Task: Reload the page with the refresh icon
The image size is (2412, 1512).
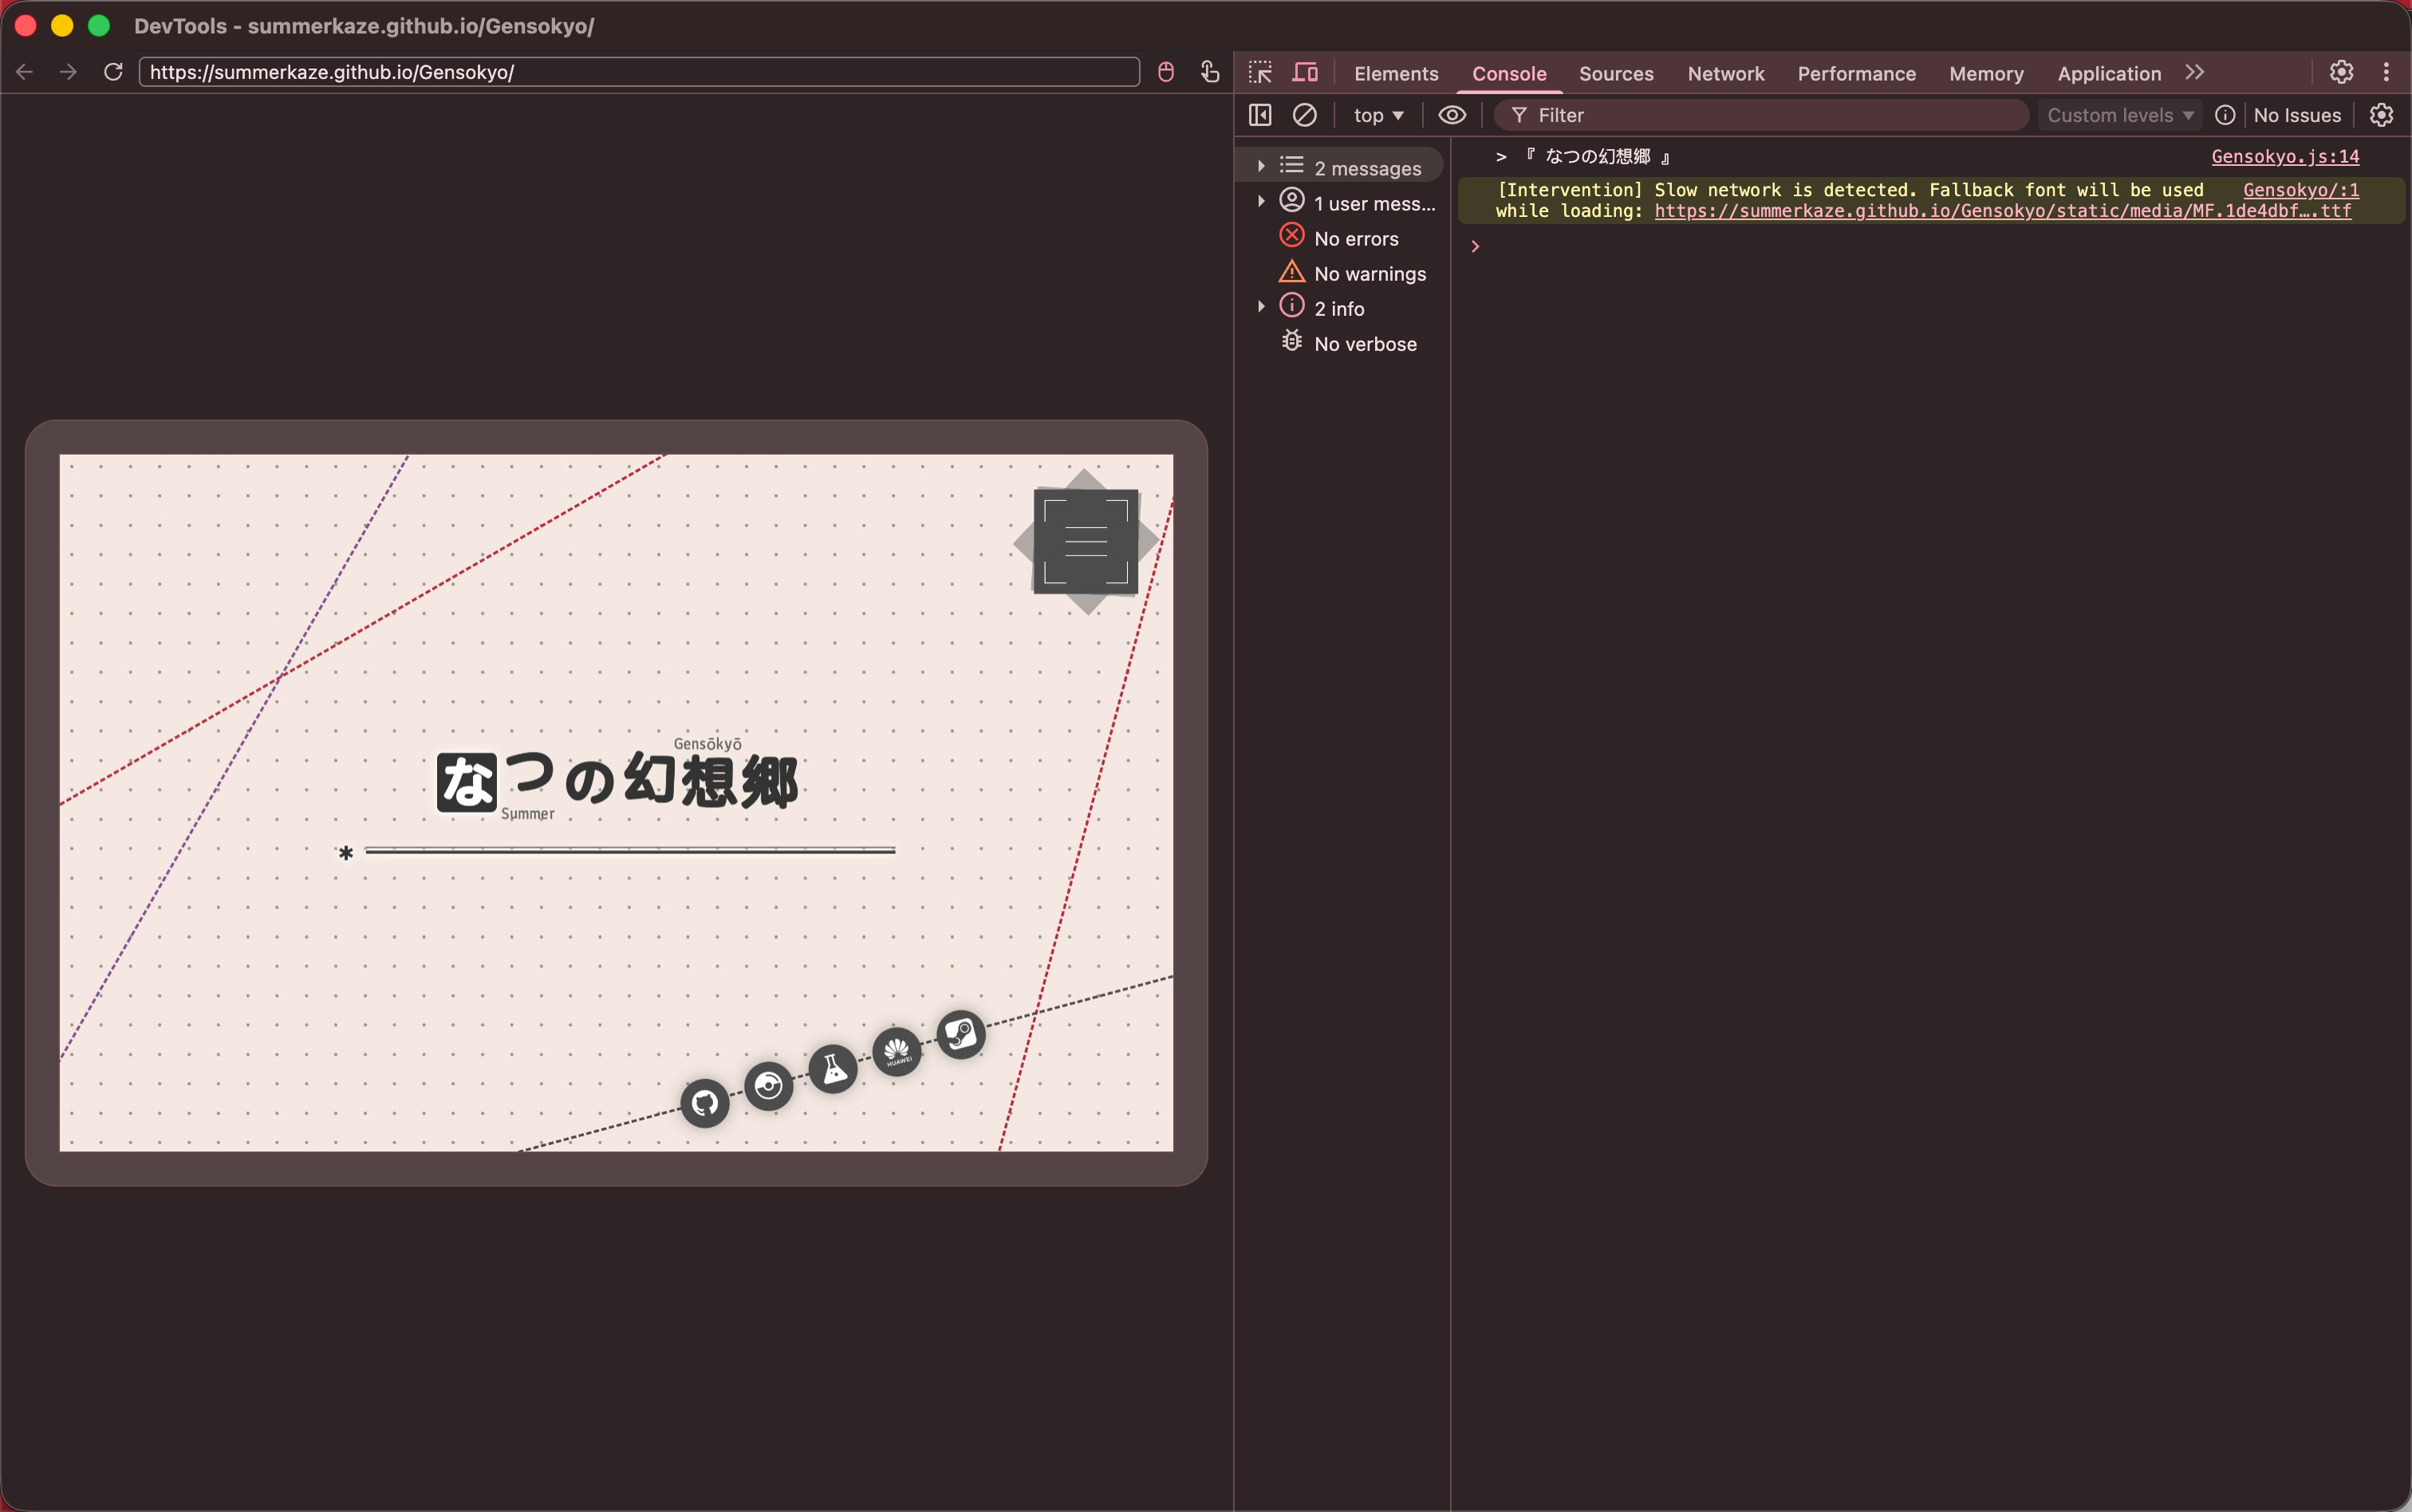Action: 113,72
